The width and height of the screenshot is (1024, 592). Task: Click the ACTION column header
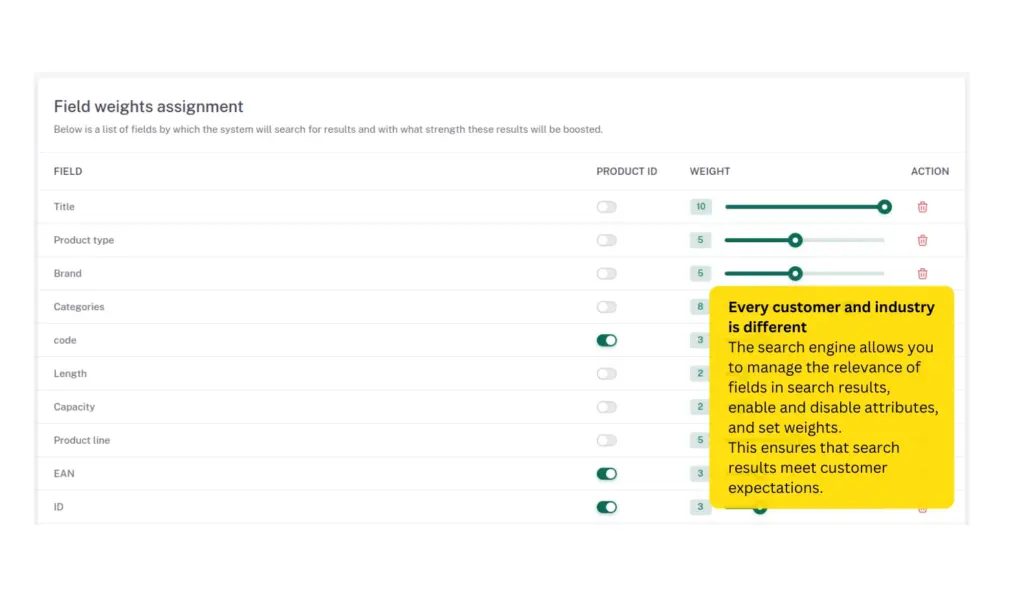(930, 171)
